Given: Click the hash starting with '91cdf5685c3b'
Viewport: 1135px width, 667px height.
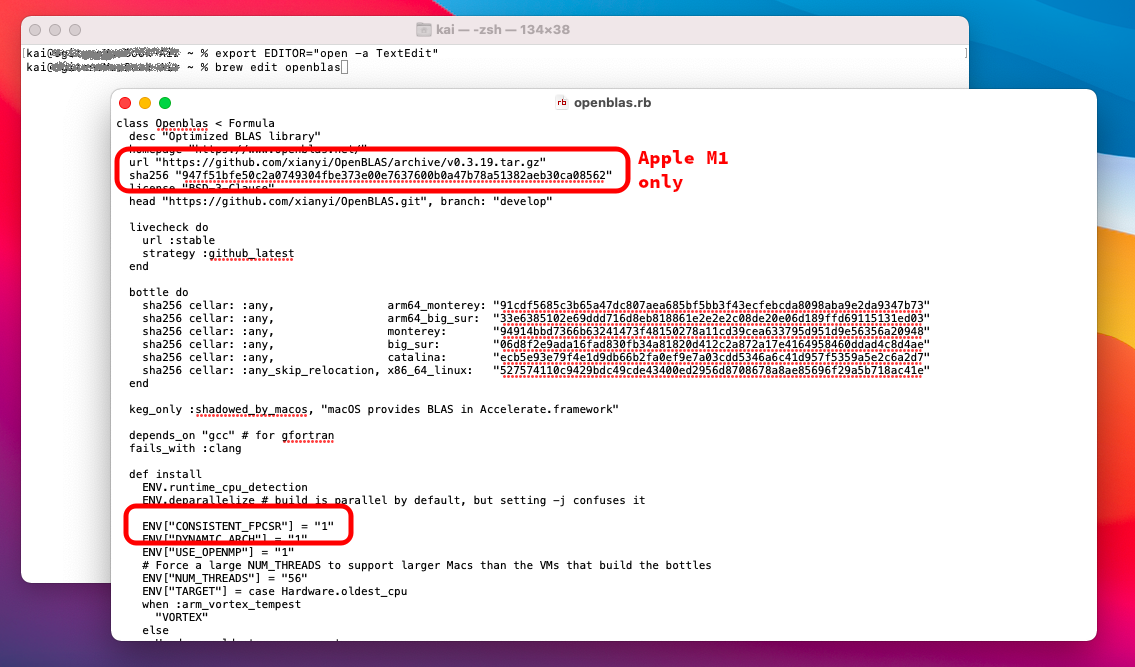Looking at the screenshot, I should point(711,306).
